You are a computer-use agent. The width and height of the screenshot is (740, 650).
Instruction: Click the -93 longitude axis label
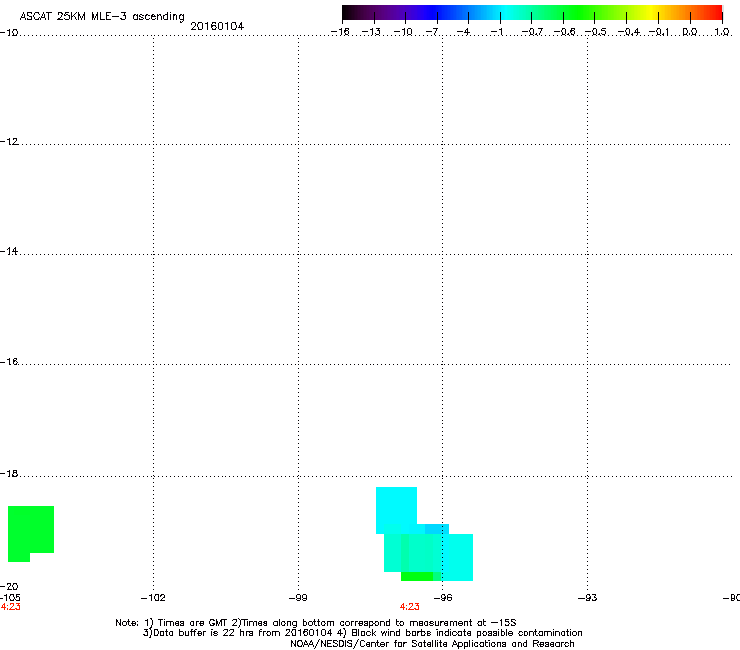(x=588, y=598)
